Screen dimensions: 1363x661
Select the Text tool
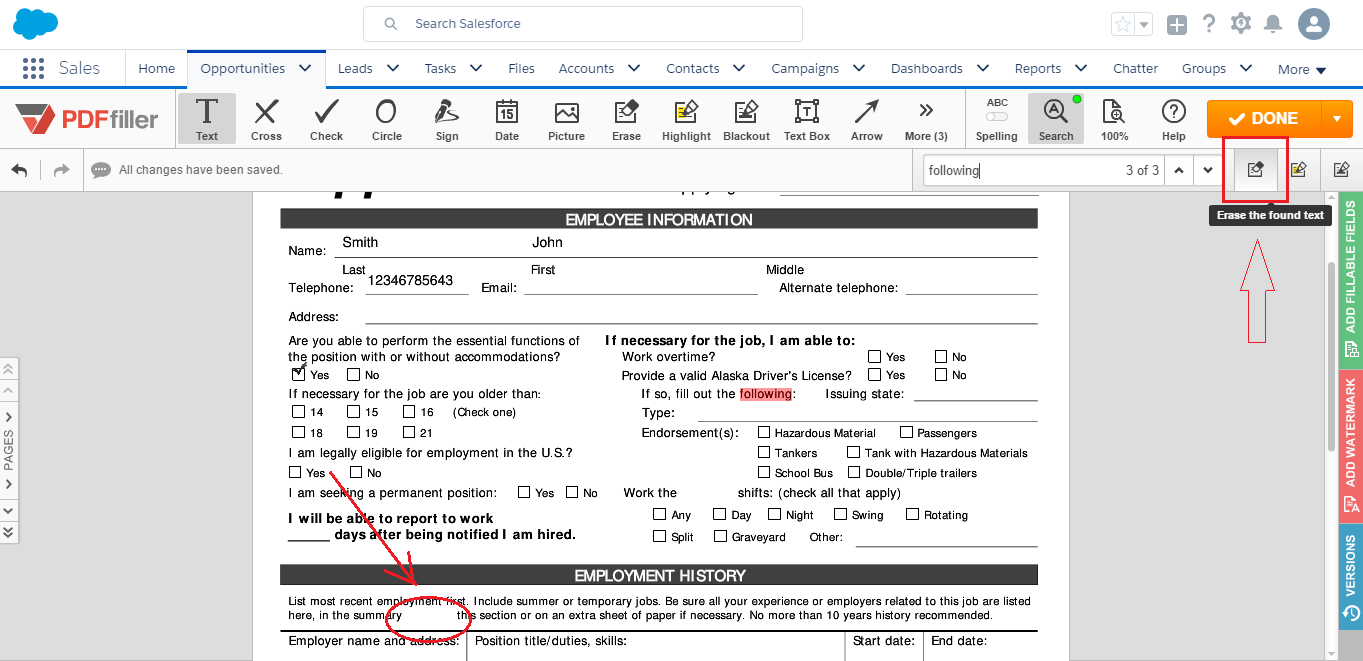207,118
